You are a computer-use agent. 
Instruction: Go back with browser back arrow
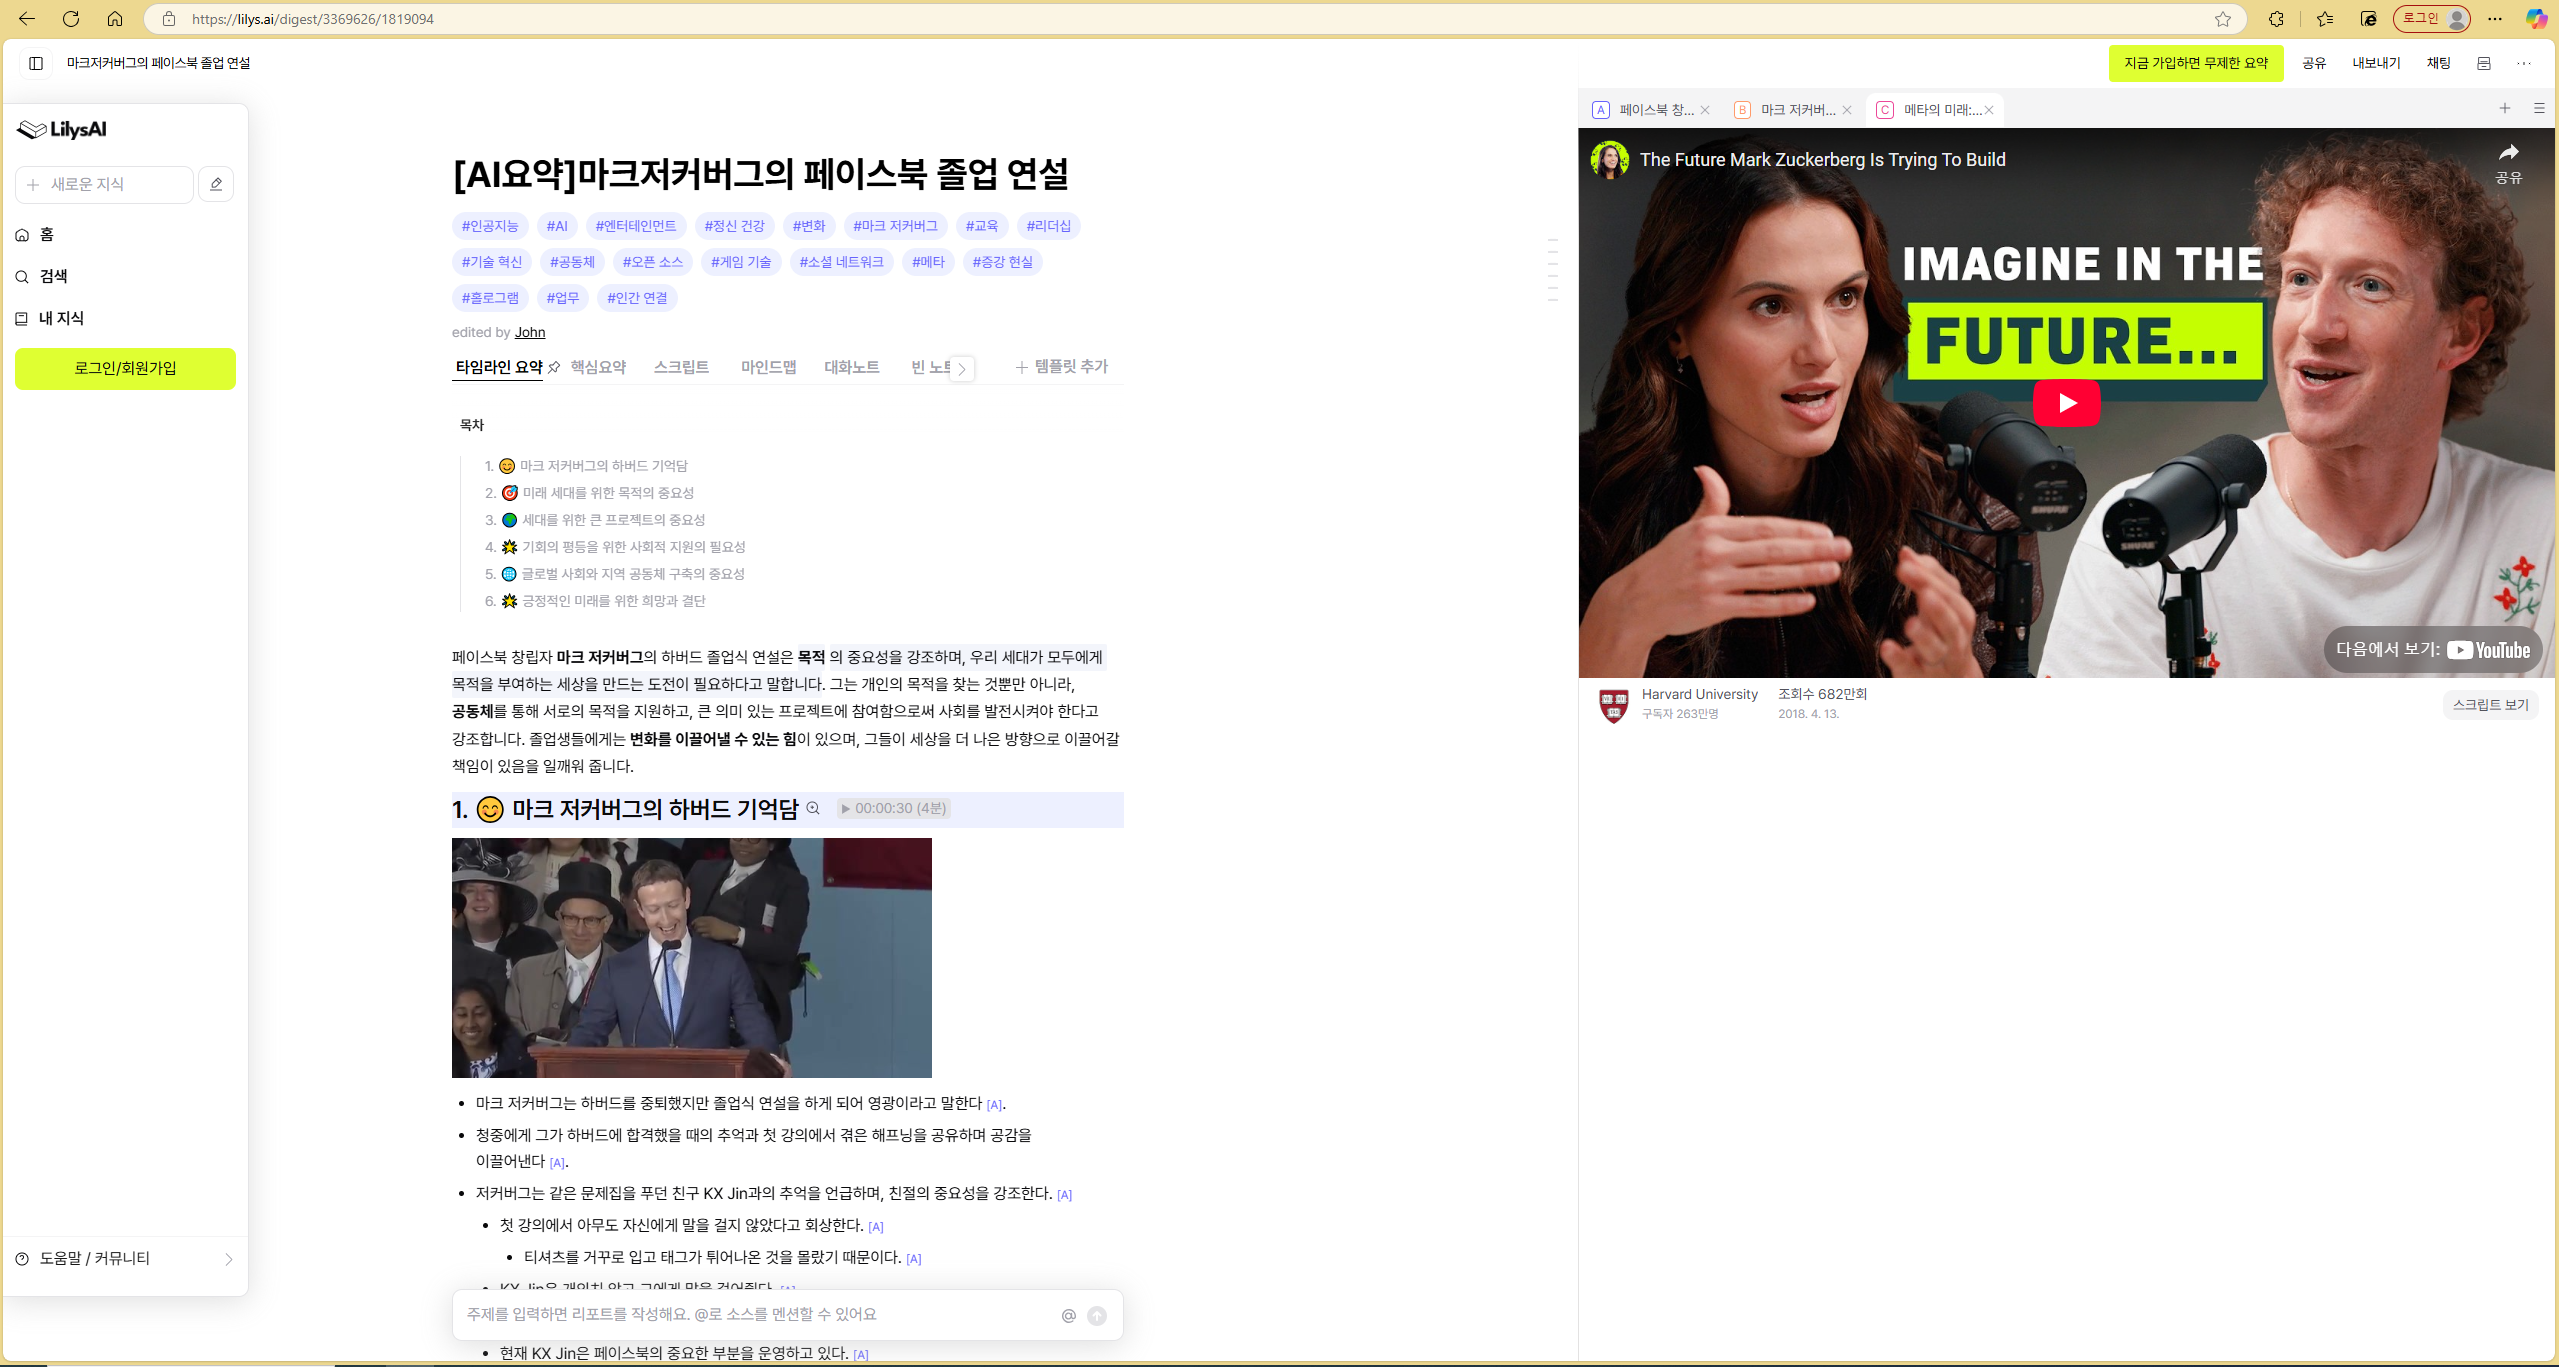pyautogui.click(x=27, y=19)
